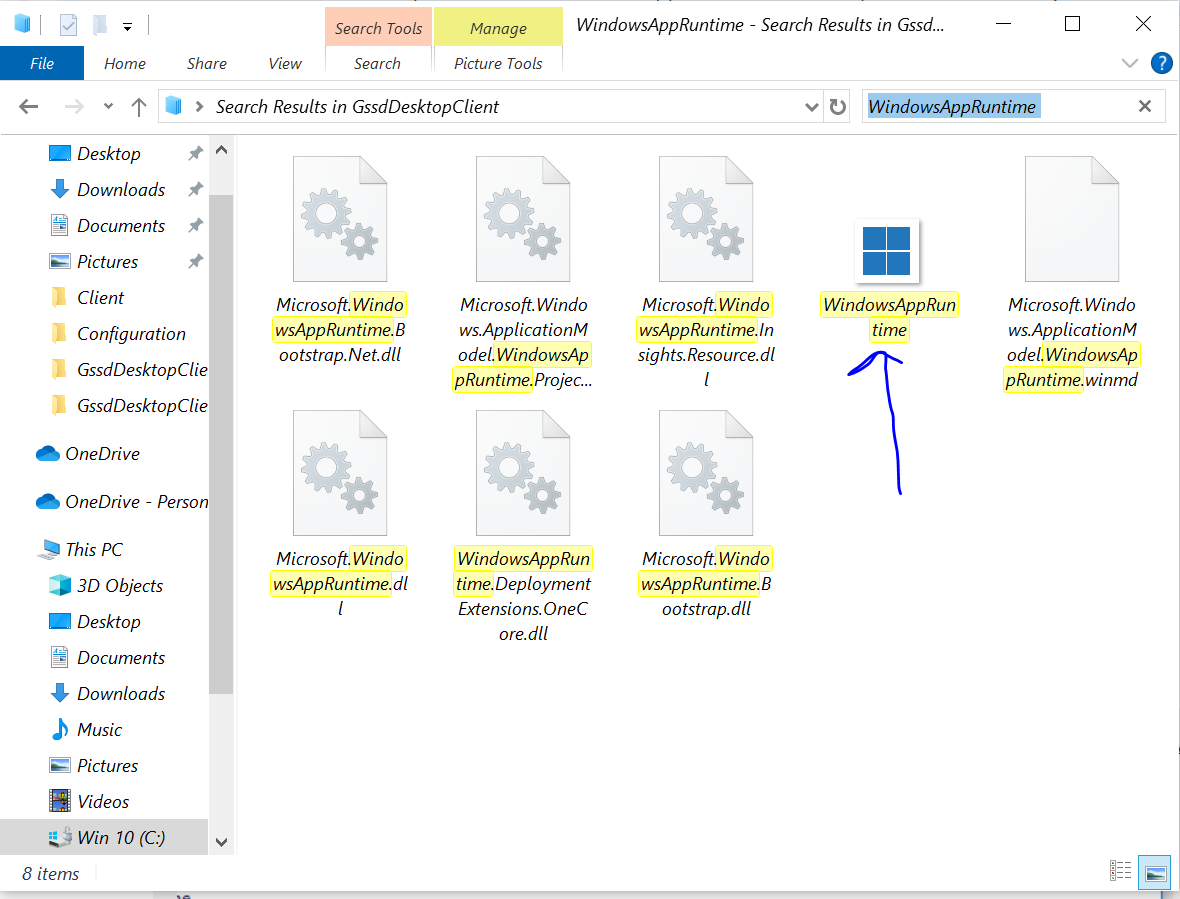This screenshot has height=899, width=1180.
Task: Open the Client folder in sidebar
Action: tap(87, 298)
